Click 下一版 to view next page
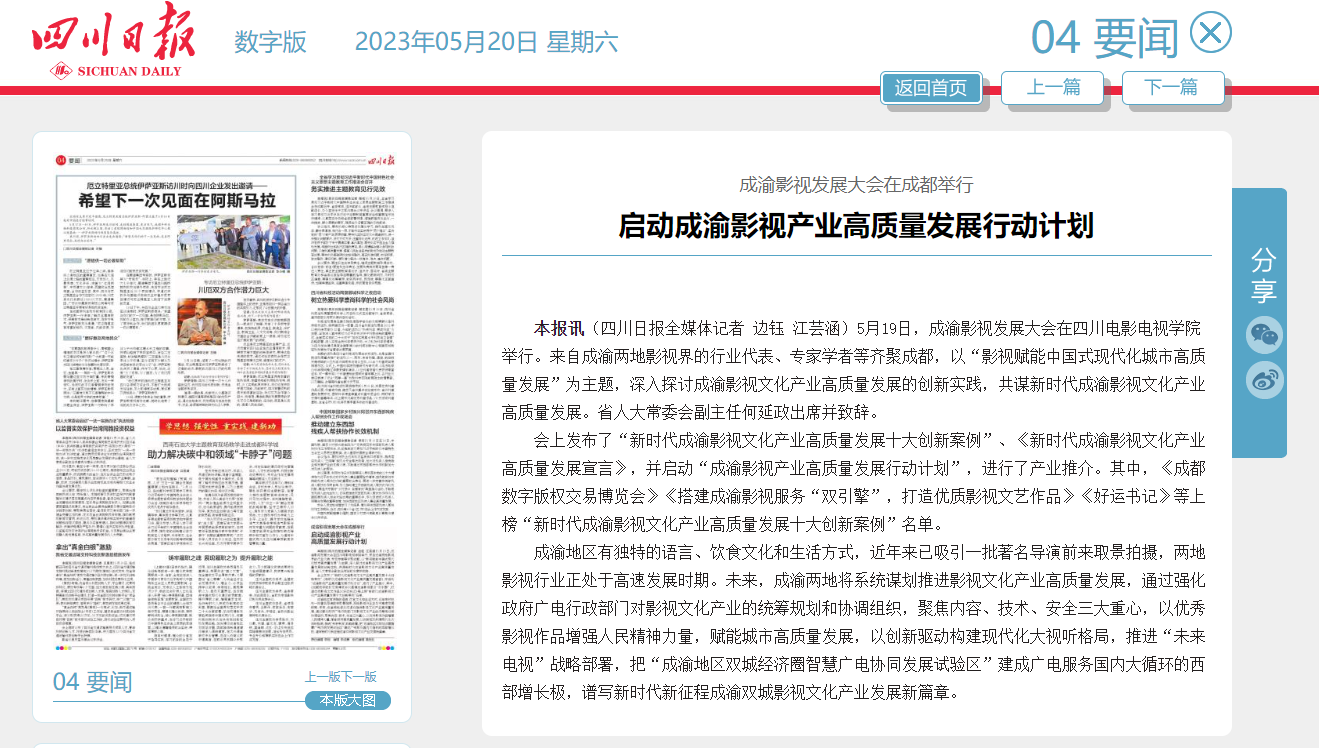 coord(359,677)
